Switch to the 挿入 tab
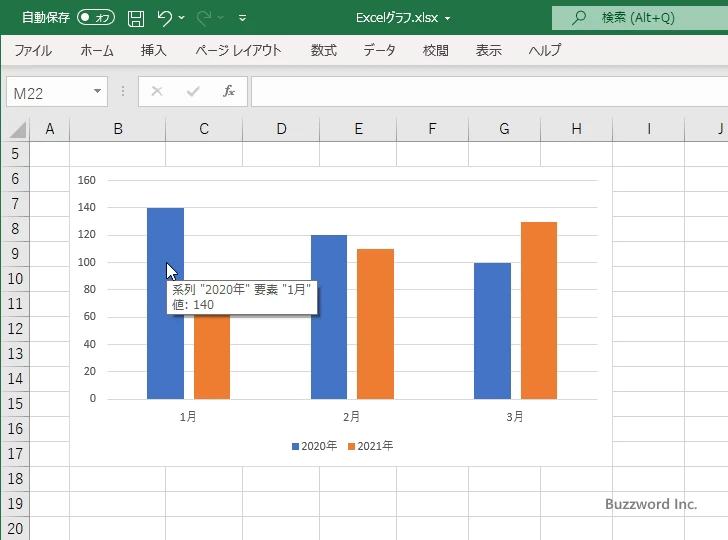728x540 pixels. pyautogui.click(x=154, y=50)
